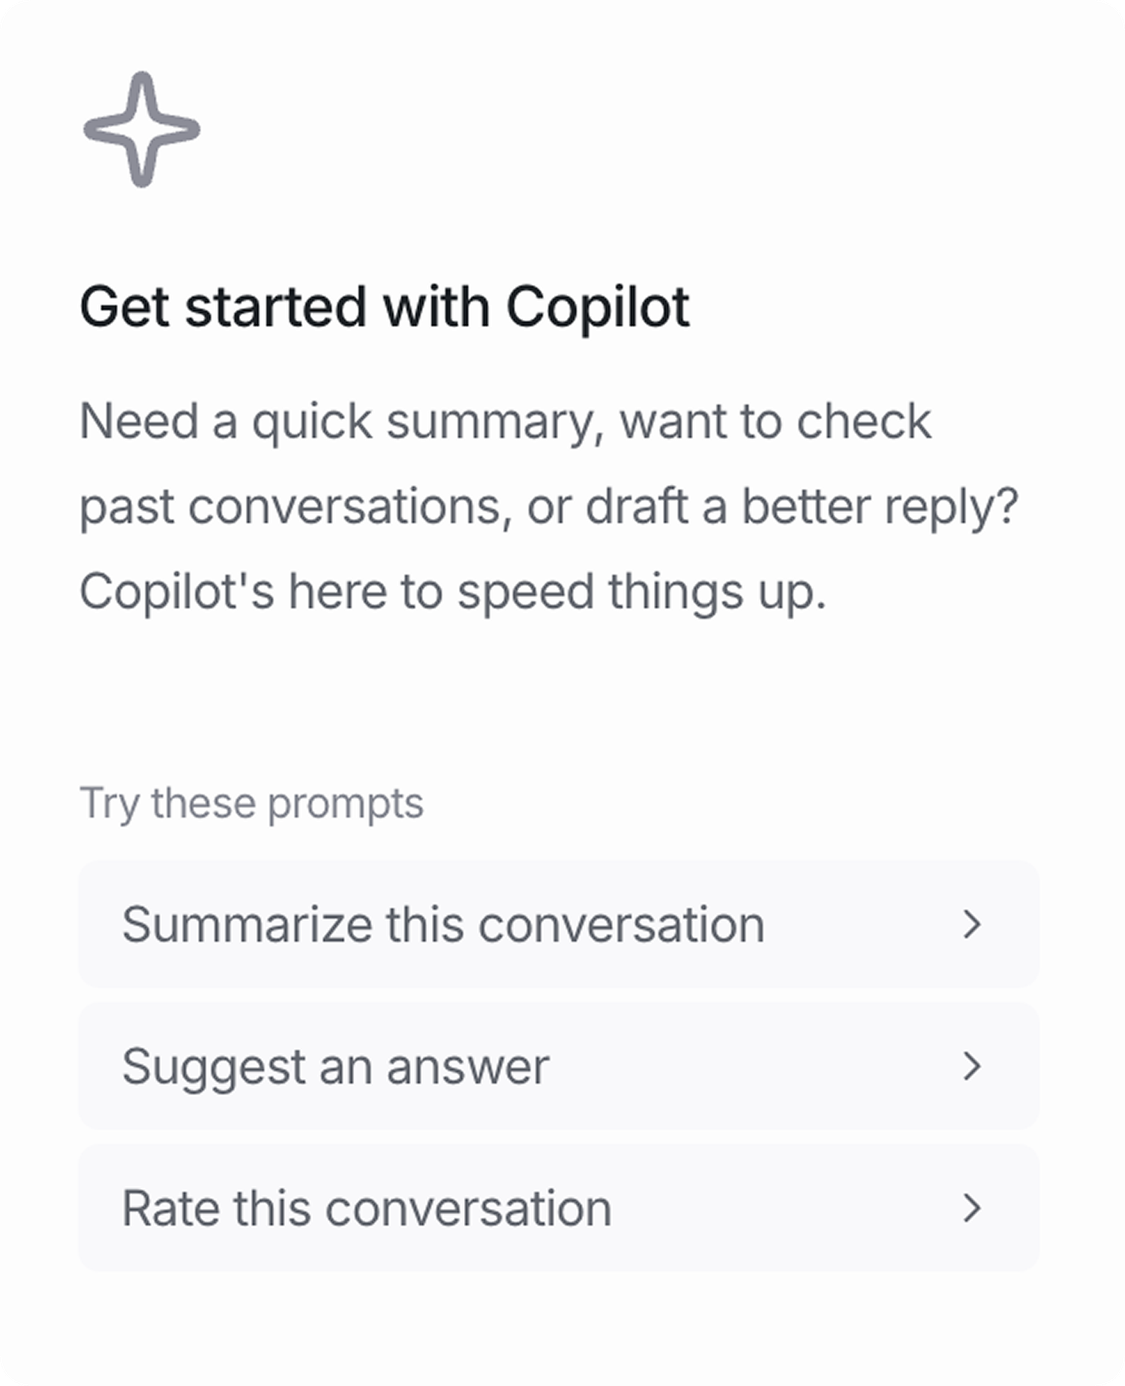The width and height of the screenshot is (1125, 1386).
Task: Click the "Try these prompts" label
Action: point(251,803)
